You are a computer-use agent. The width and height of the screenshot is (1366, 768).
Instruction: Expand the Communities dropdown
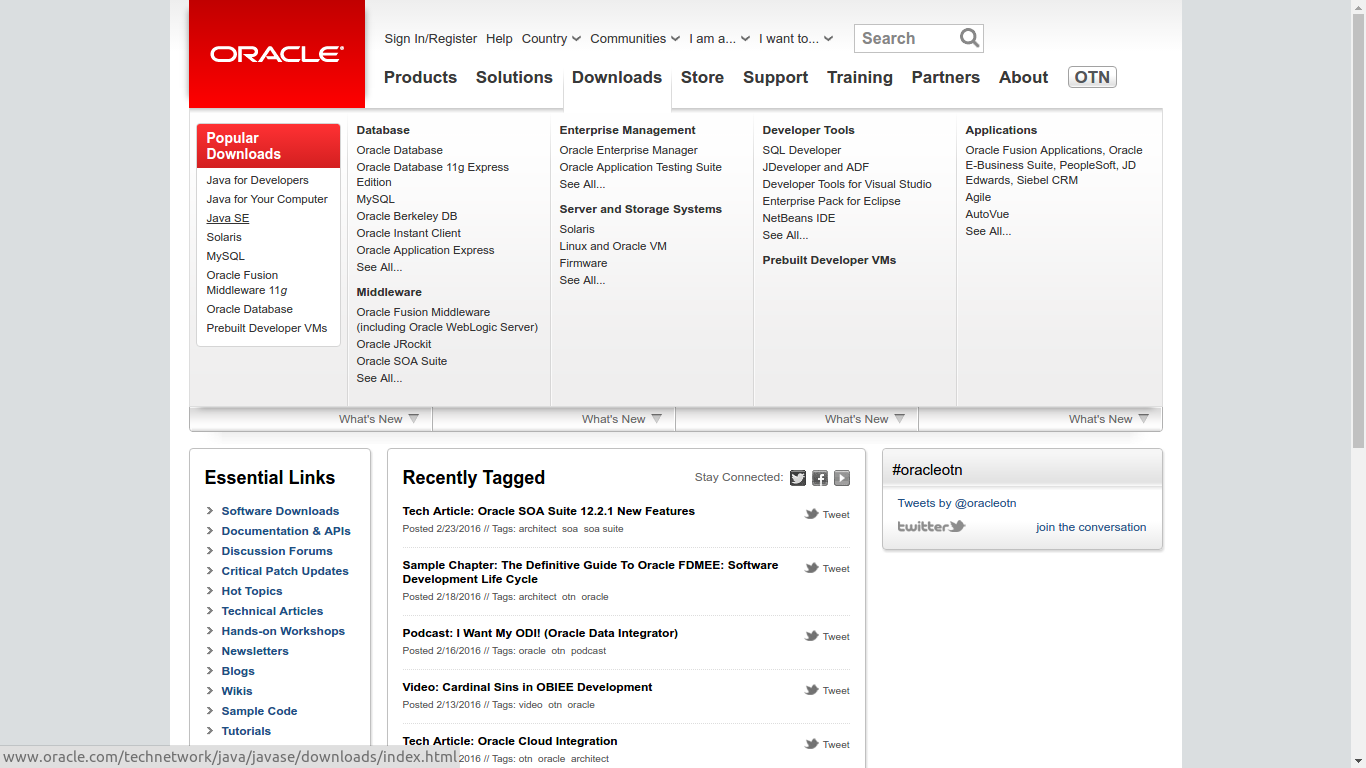635,39
